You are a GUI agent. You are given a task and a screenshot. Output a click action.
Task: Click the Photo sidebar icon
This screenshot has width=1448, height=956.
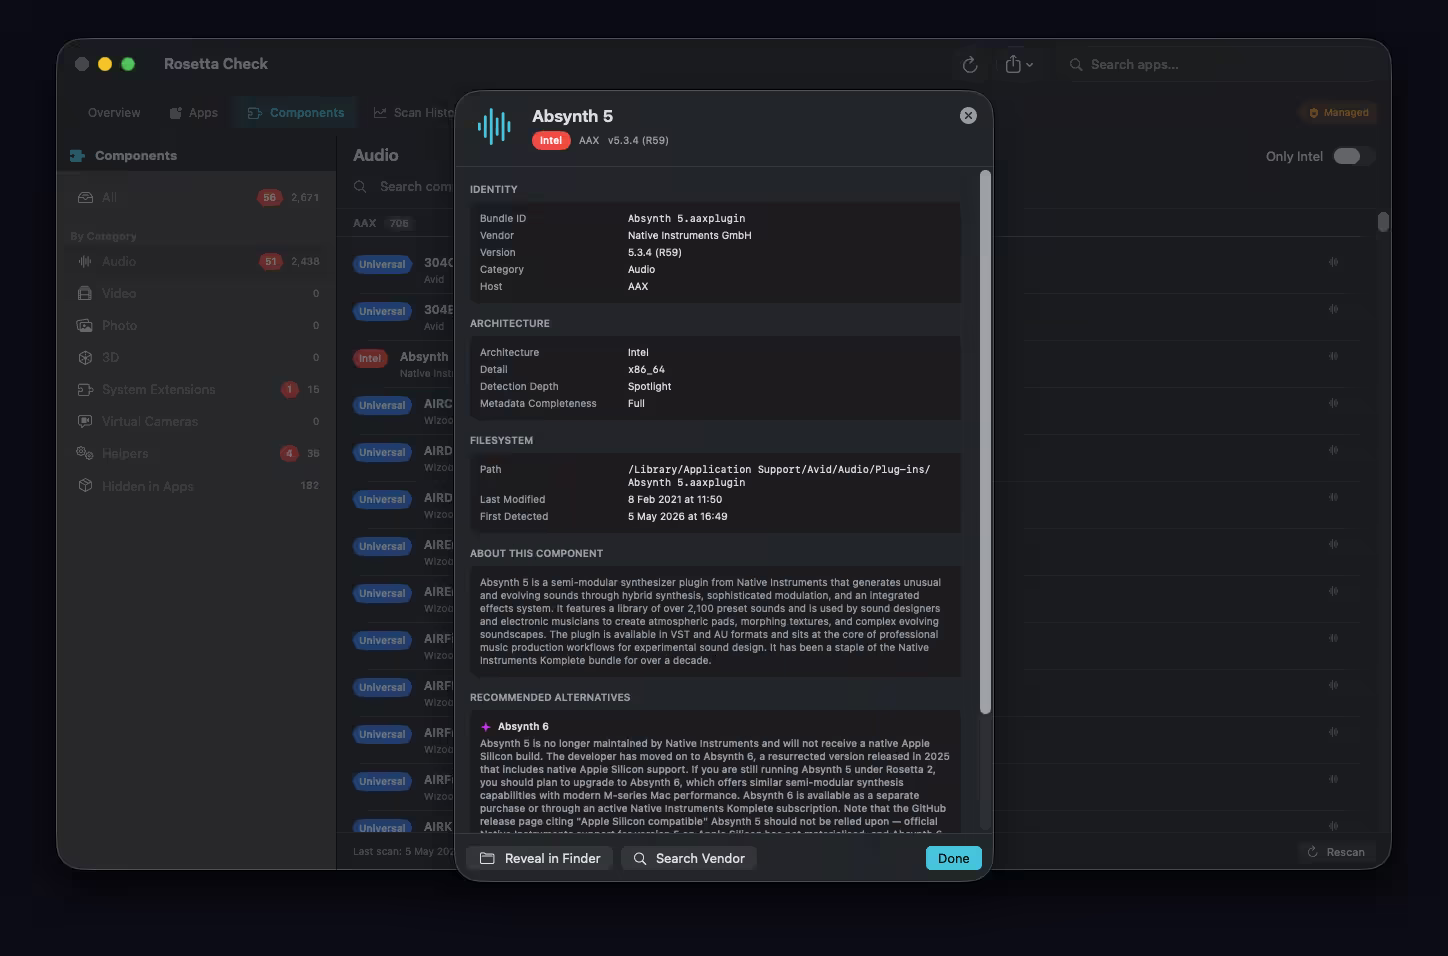(85, 326)
